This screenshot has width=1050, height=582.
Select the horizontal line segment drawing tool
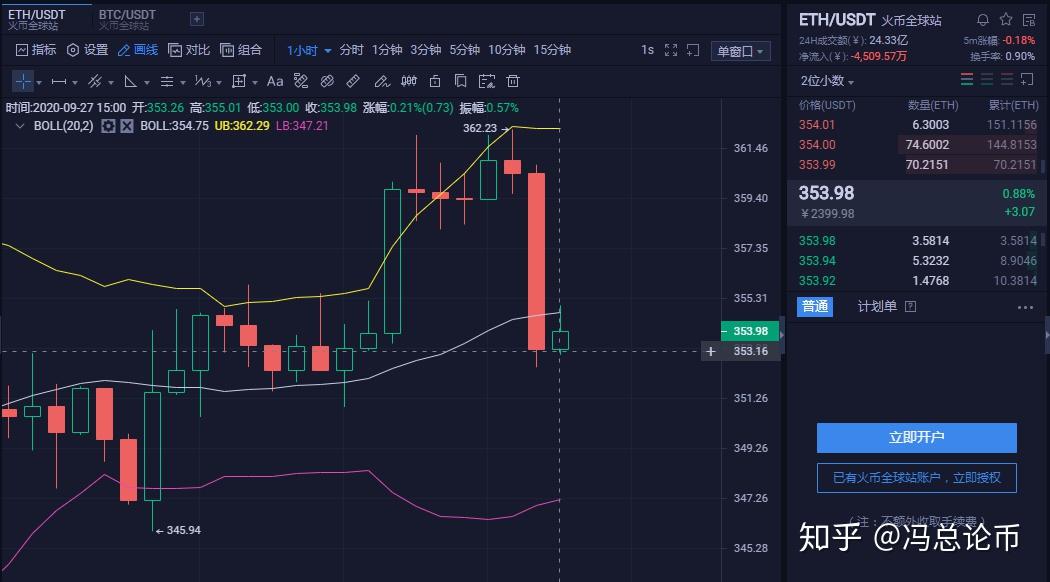pyautogui.click(x=59, y=82)
